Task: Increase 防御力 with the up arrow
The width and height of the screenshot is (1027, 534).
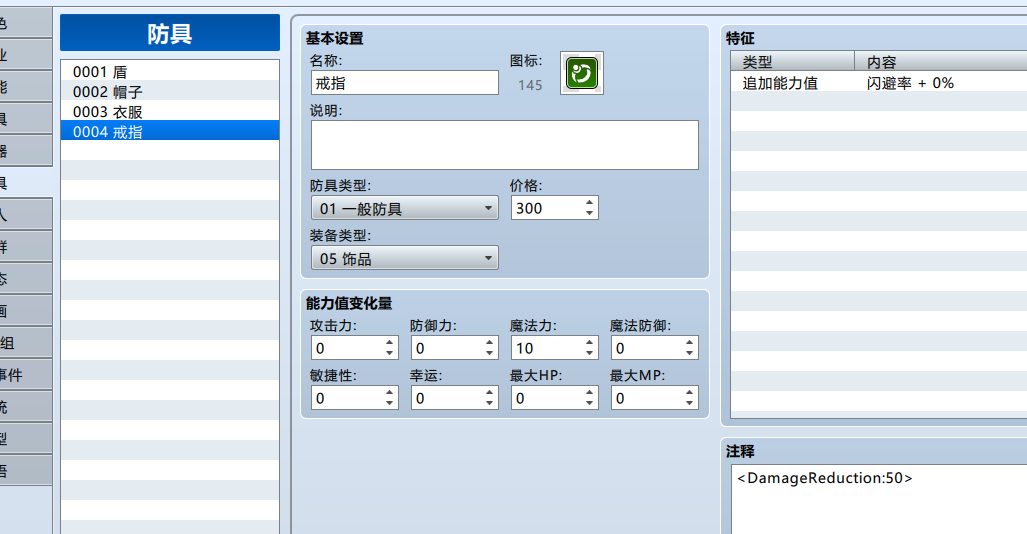Action: 489,343
